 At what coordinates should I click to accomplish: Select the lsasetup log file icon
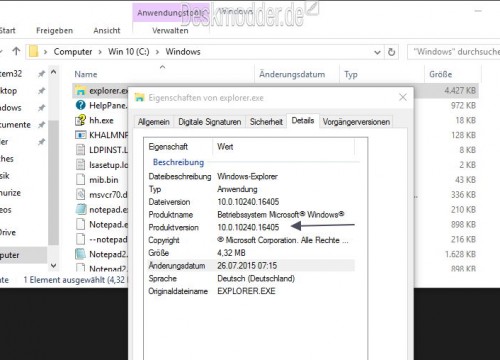pos(80,165)
